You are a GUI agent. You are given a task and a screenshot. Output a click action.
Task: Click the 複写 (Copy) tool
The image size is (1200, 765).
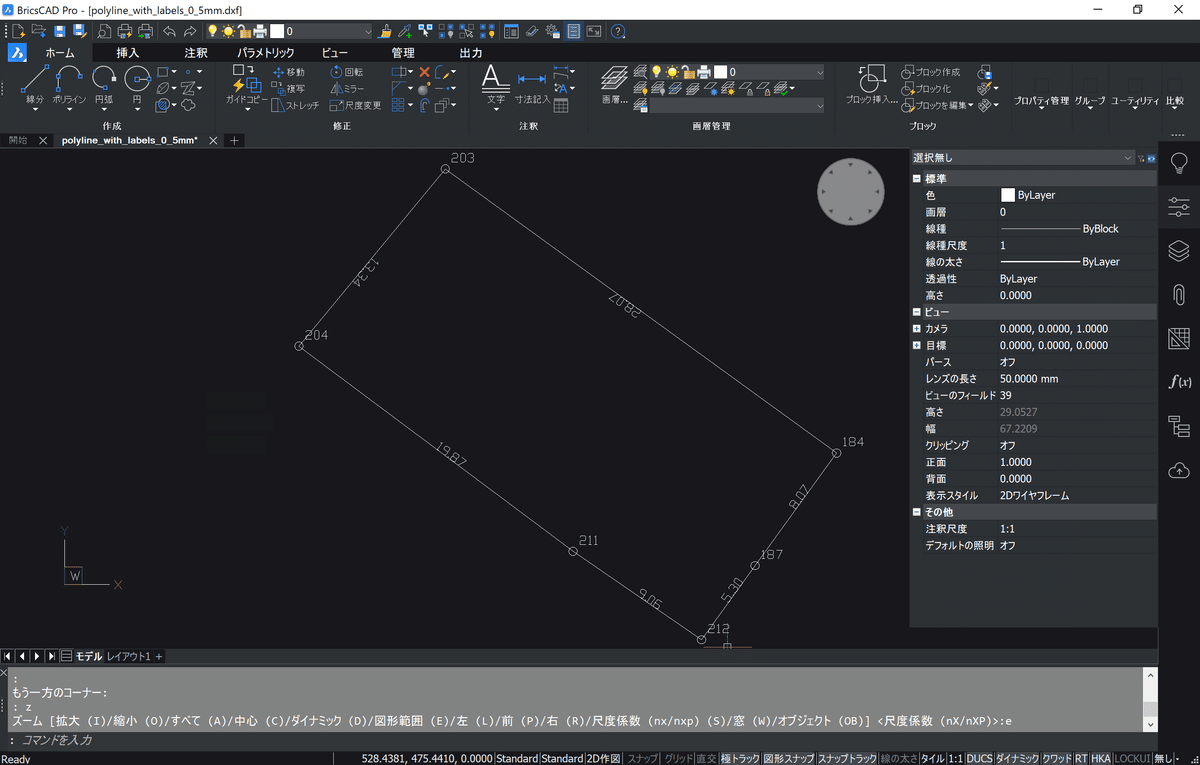pos(288,88)
